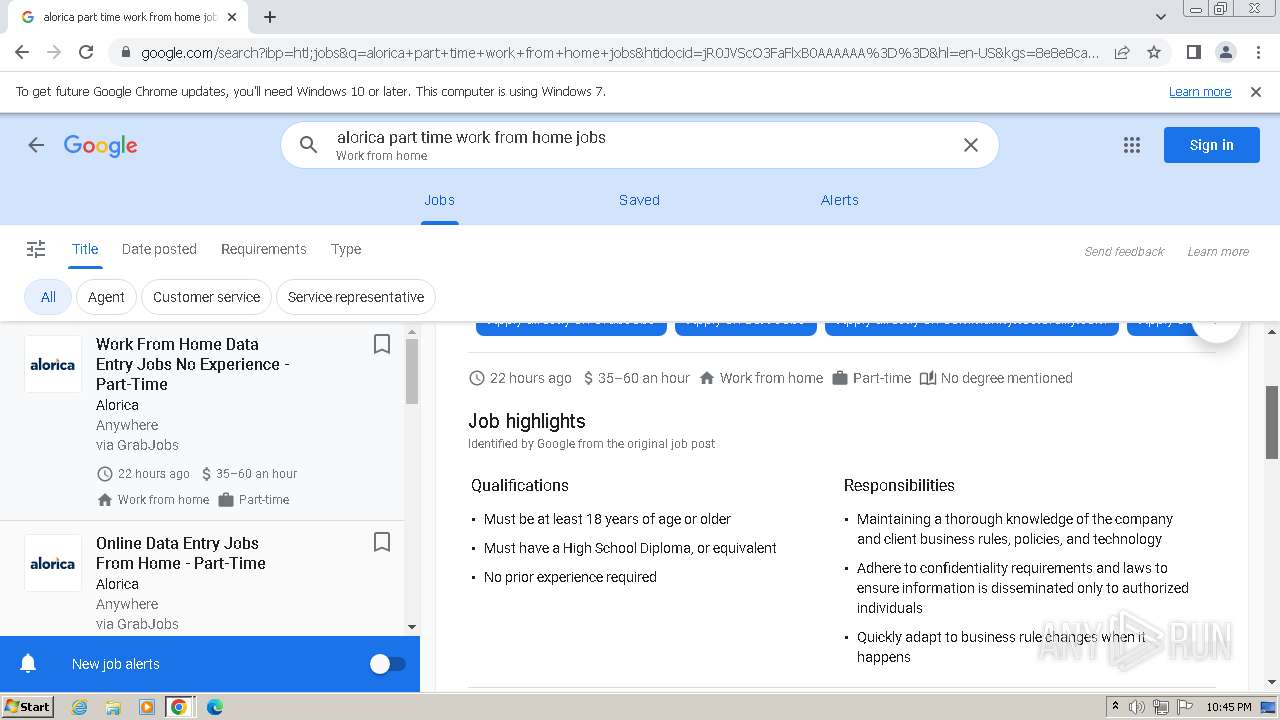The height and width of the screenshot is (720, 1280).
Task: Click the page scroll down arrow
Action: point(1272,682)
